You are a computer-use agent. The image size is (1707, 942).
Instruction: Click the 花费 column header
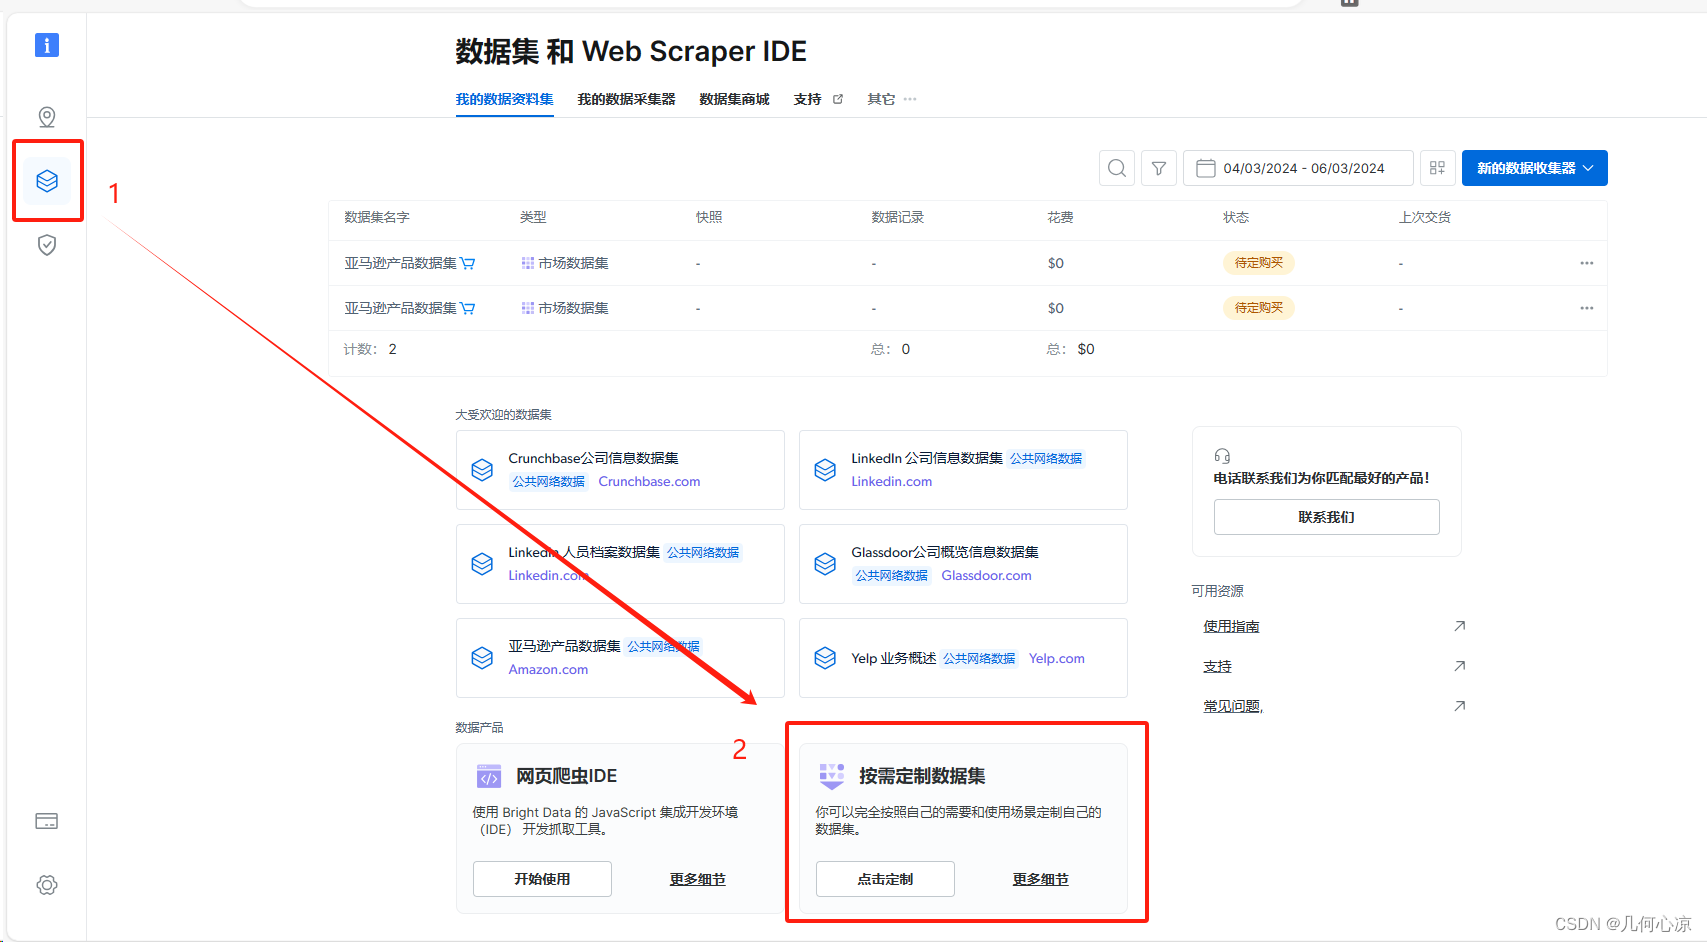(1060, 217)
